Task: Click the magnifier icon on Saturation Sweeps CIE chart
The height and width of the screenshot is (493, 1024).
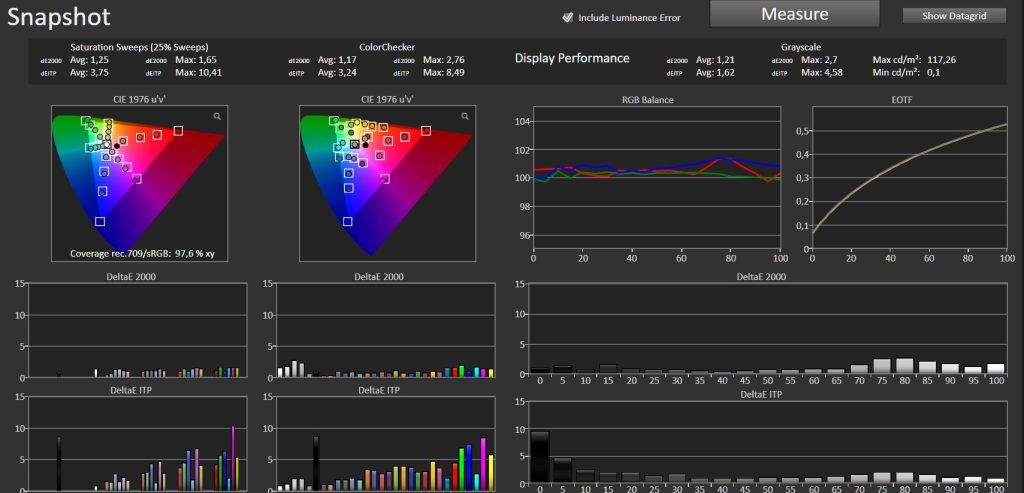Action: click(x=217, y=116)
